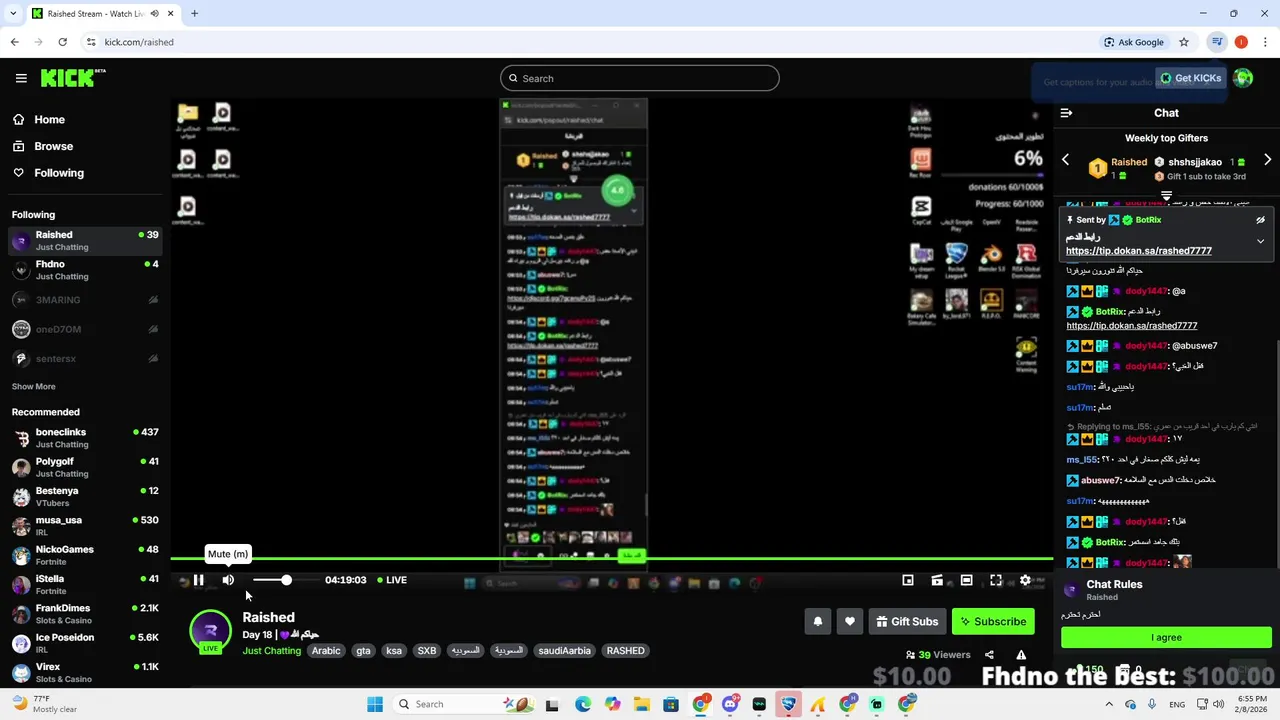Open Fhdno channel from Following list
This screenshot has width=1280, height=720.
tap(85, 270)
